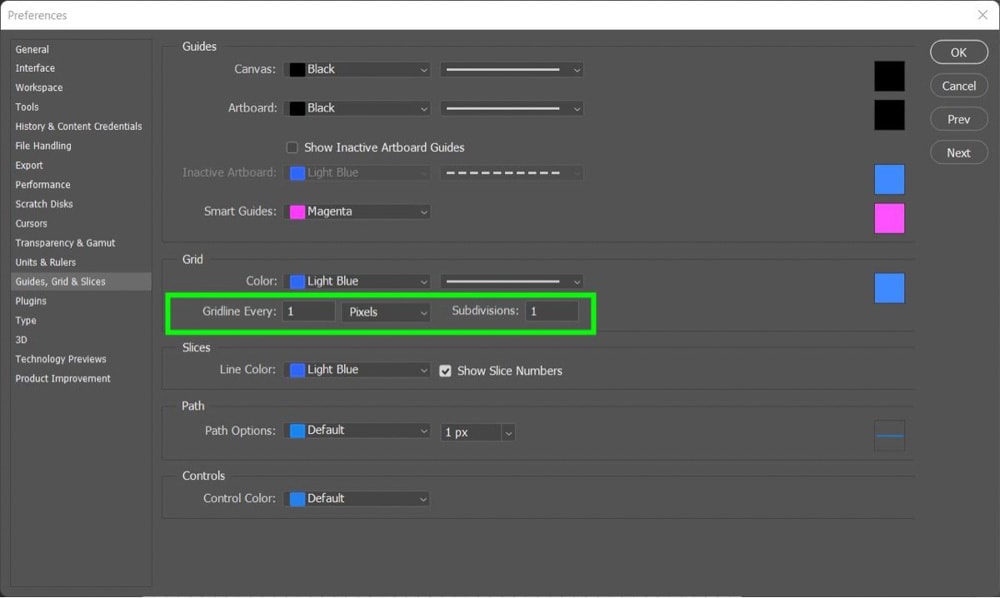The width and height of the screenshot is (1000, 598).
Task: Click the Subdivisions input field
Action: pos(552,311)
